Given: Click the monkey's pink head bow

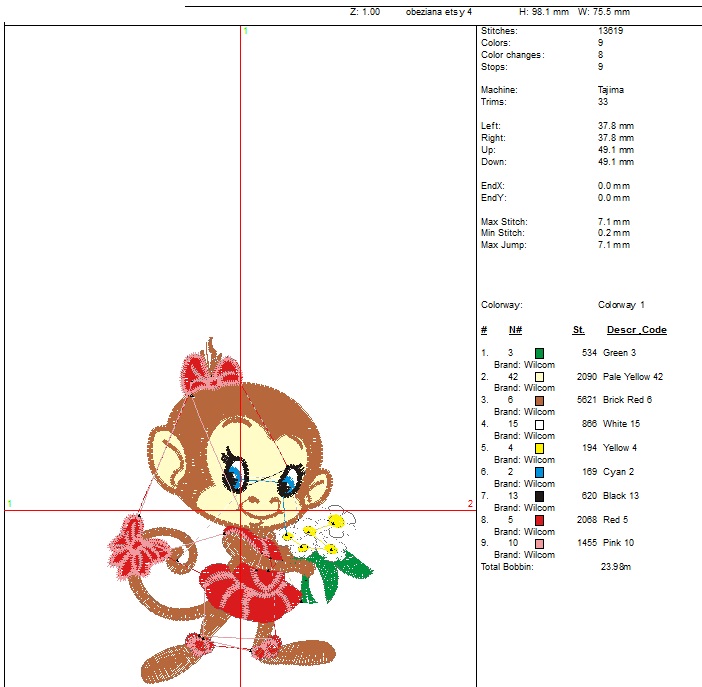Looking at the screenshot, I should click(210, 373).
